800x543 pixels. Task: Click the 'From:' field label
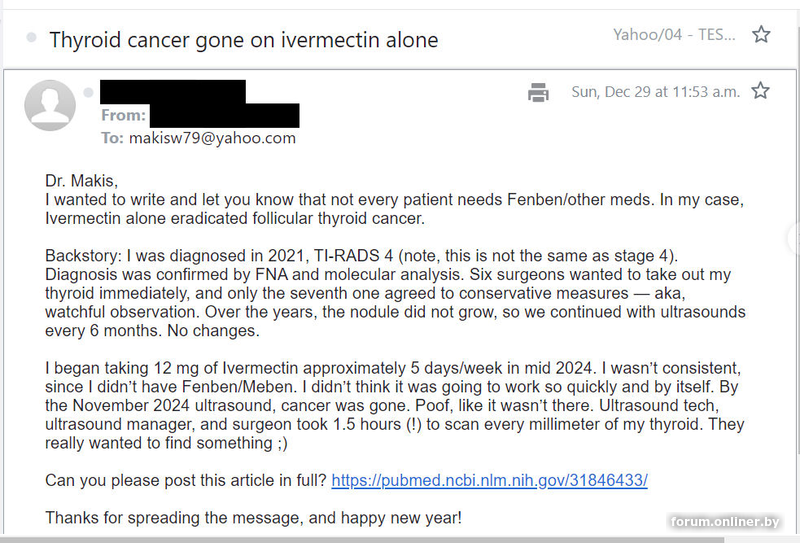tap(123, 115)
